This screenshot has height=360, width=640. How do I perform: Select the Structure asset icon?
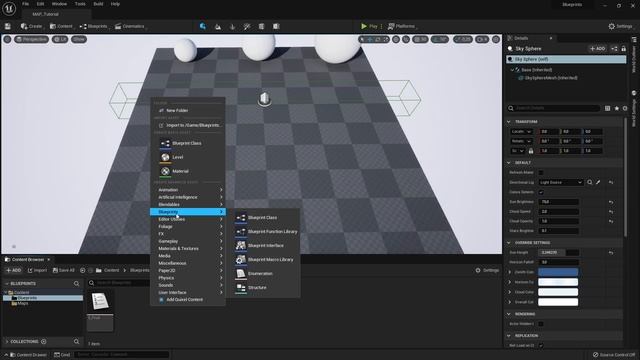241,287
